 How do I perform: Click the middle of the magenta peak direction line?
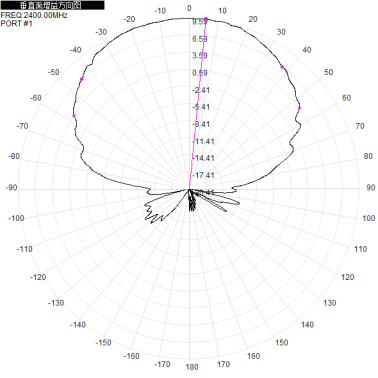[x=198, y=104]
